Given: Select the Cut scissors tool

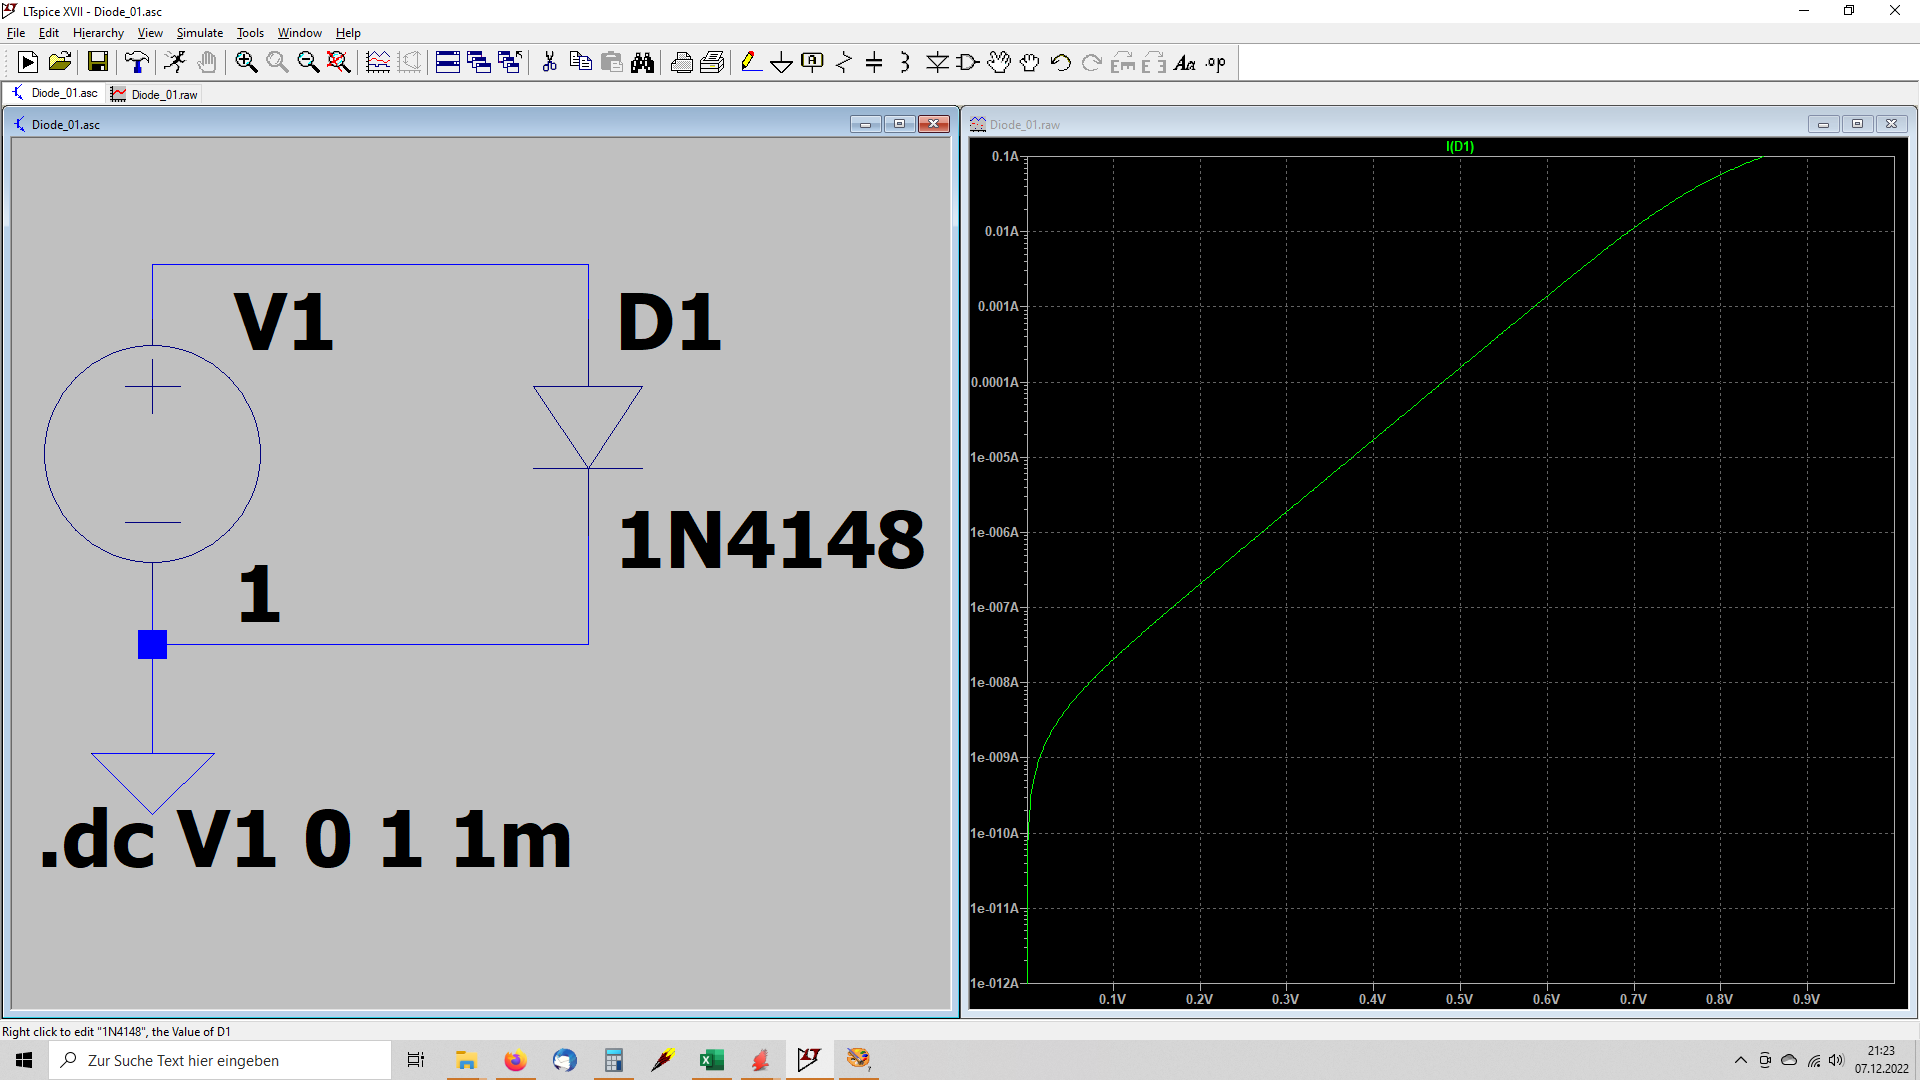Looking at the screenshot, I should [x=549, y=62].
